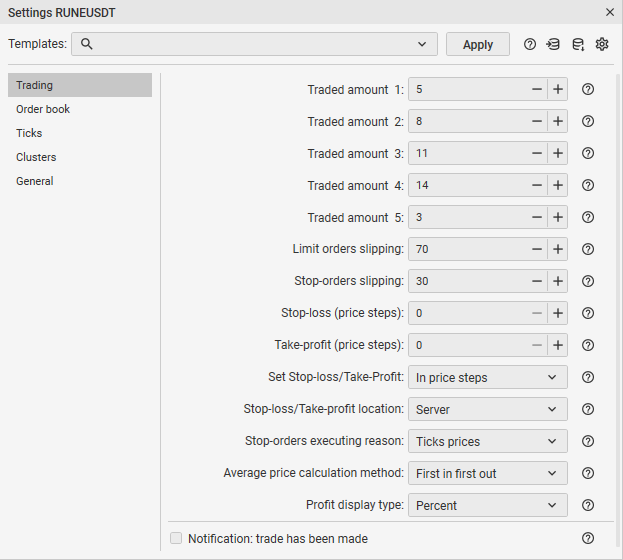This screenshot has width=623, height=560.
Task: Show help for Traded amount 3
Action: point(588,153)
